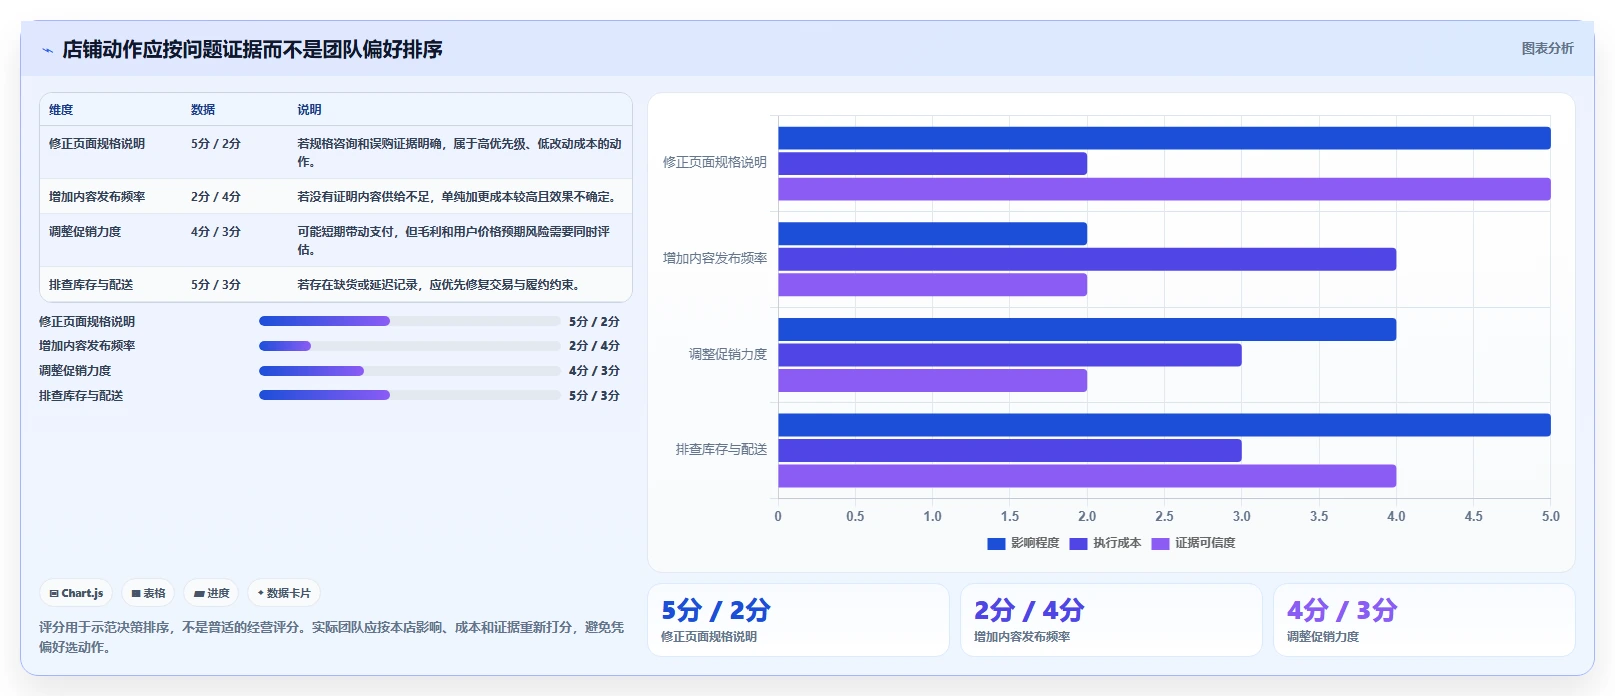Click the 修正页面规格说明 progress bar
Screen dimensions: 1615x696
pos(410,321)
